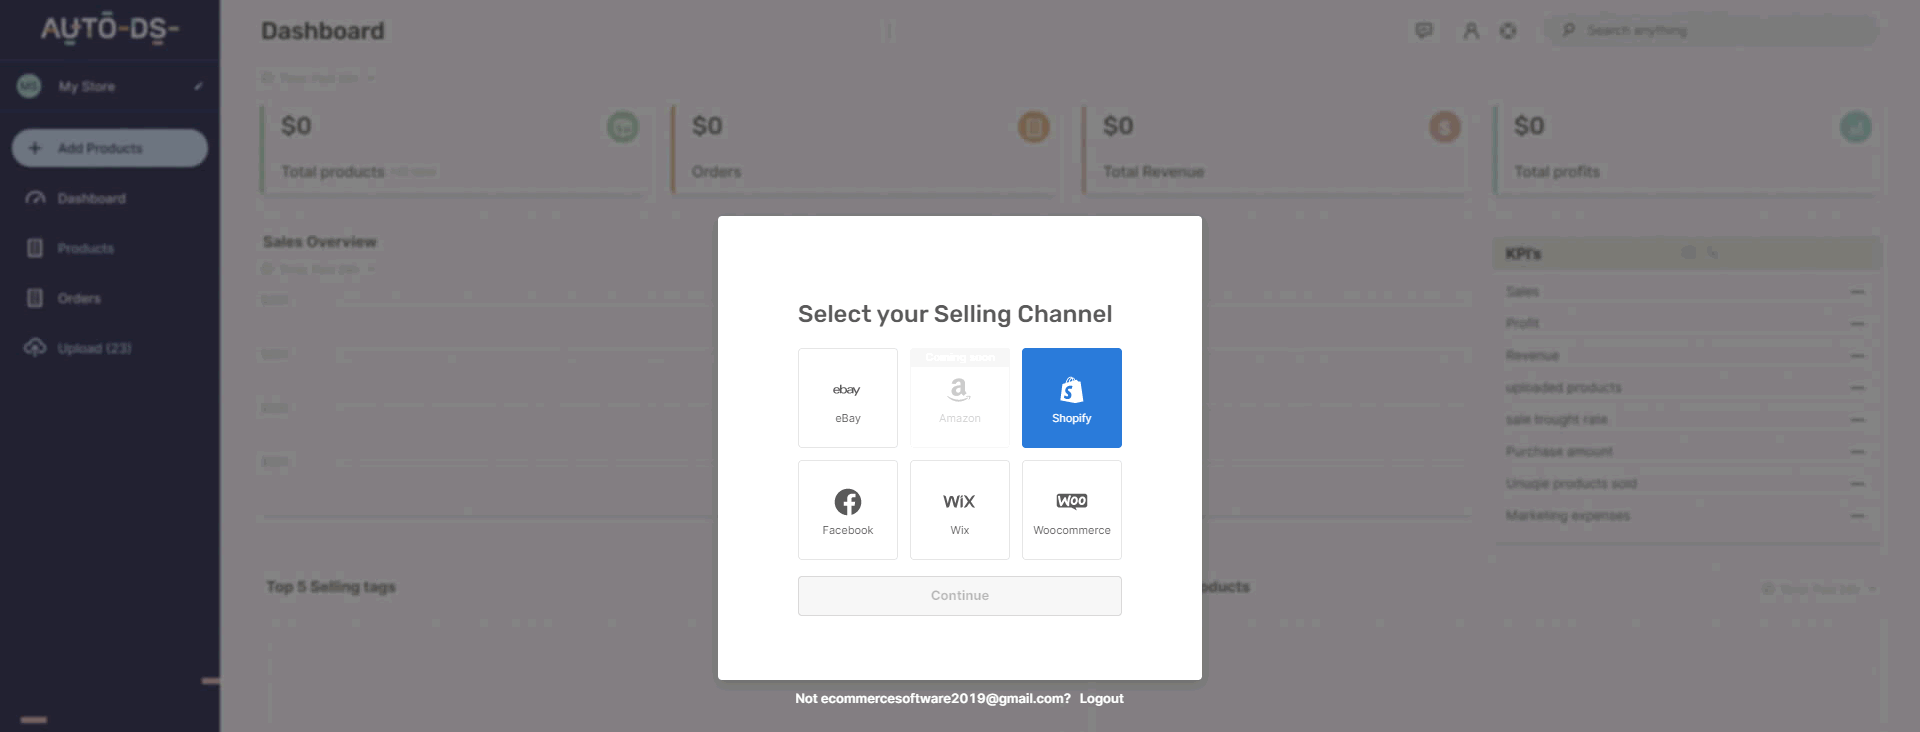Image resolution: width=1920 pixels, height=732 pixels.
Task: Open the user profile icon in header
Action: point(1471,31)
